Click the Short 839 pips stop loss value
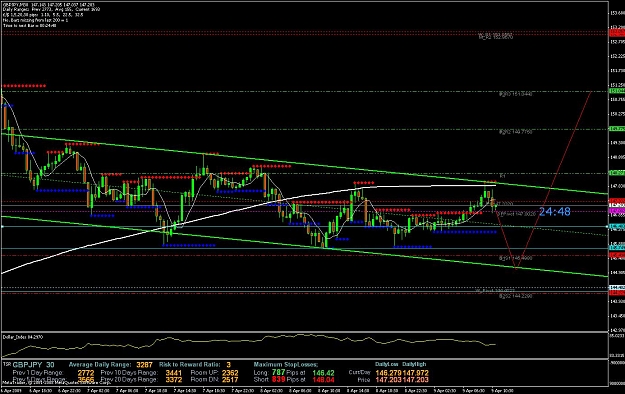Screen dimensions: 625x394 coord(279,380)
